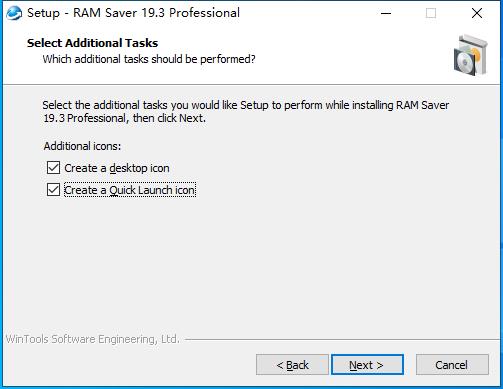Viewport: 503px width, 389px height.
Task: Click the WinTools Software Engineering, Ltd. text
Action: point(93,339)
